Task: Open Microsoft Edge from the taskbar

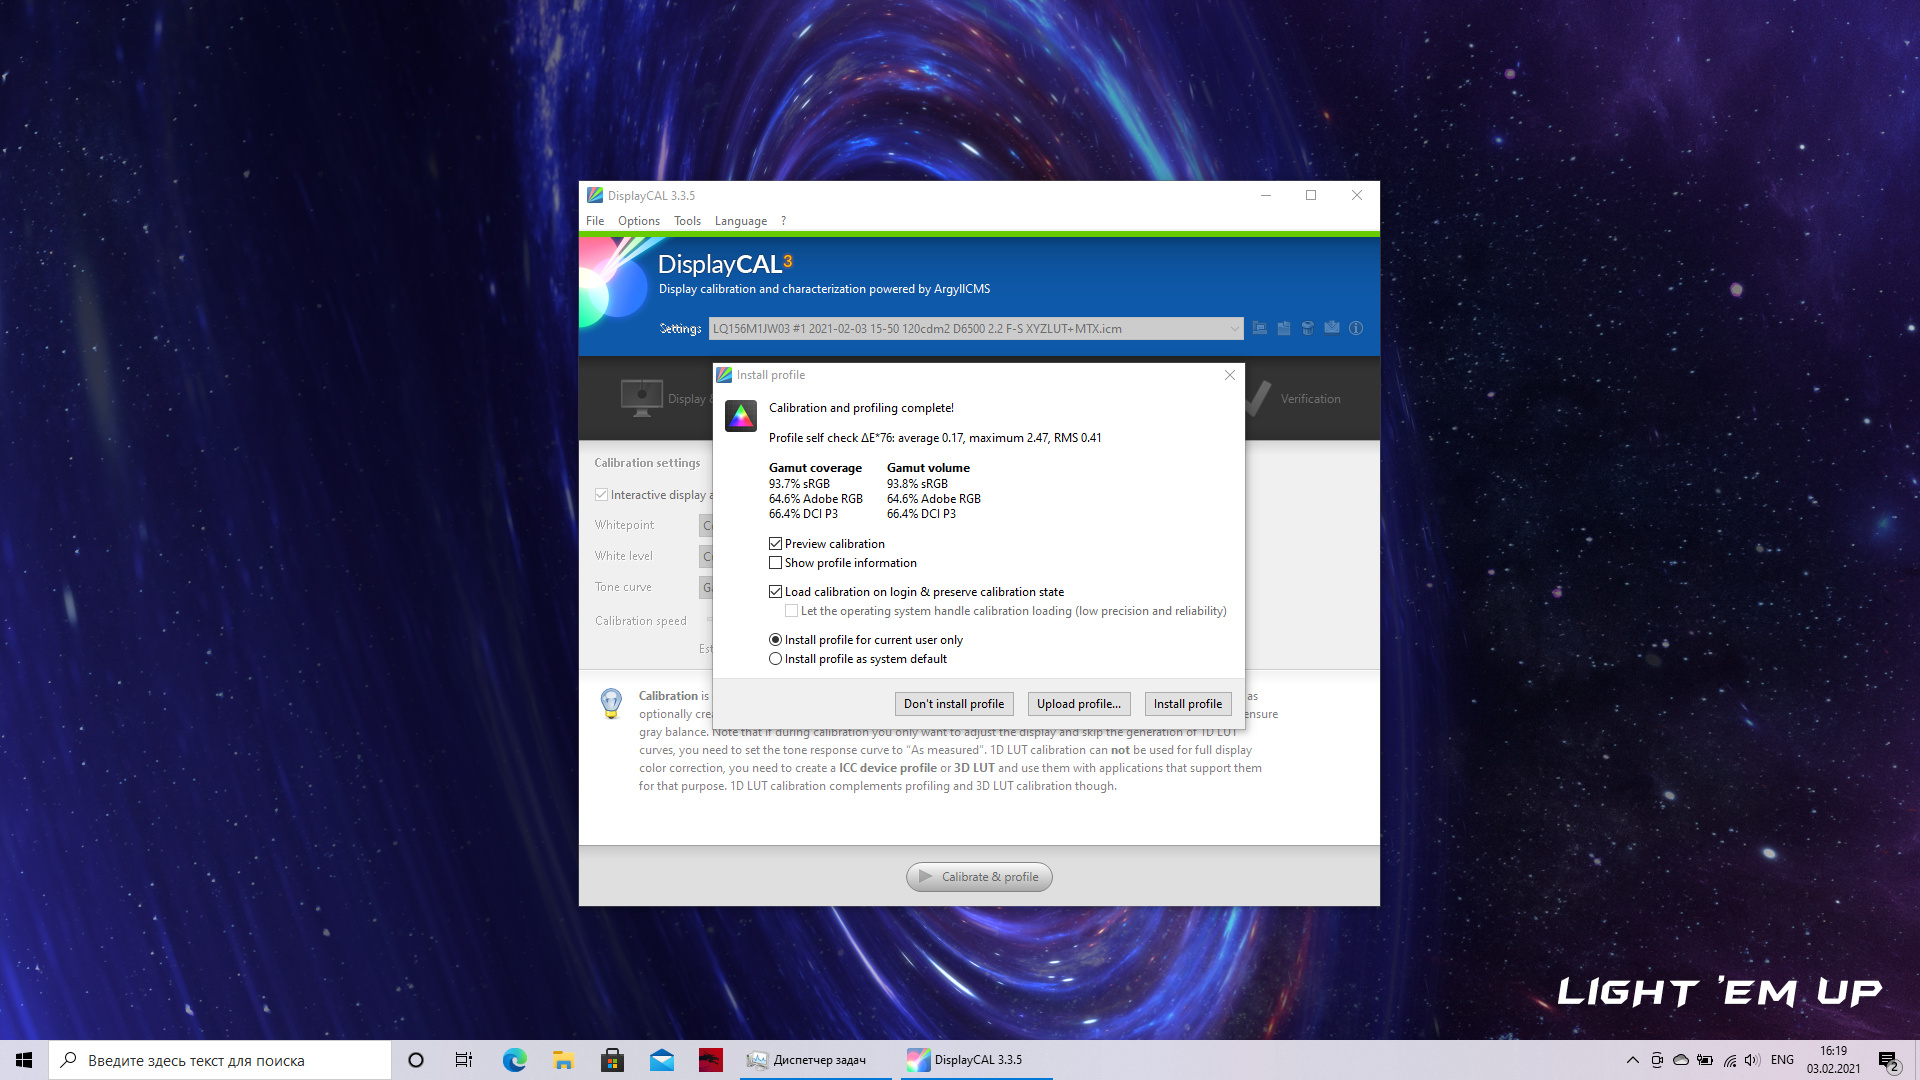Action: (x=514, y=1060)
